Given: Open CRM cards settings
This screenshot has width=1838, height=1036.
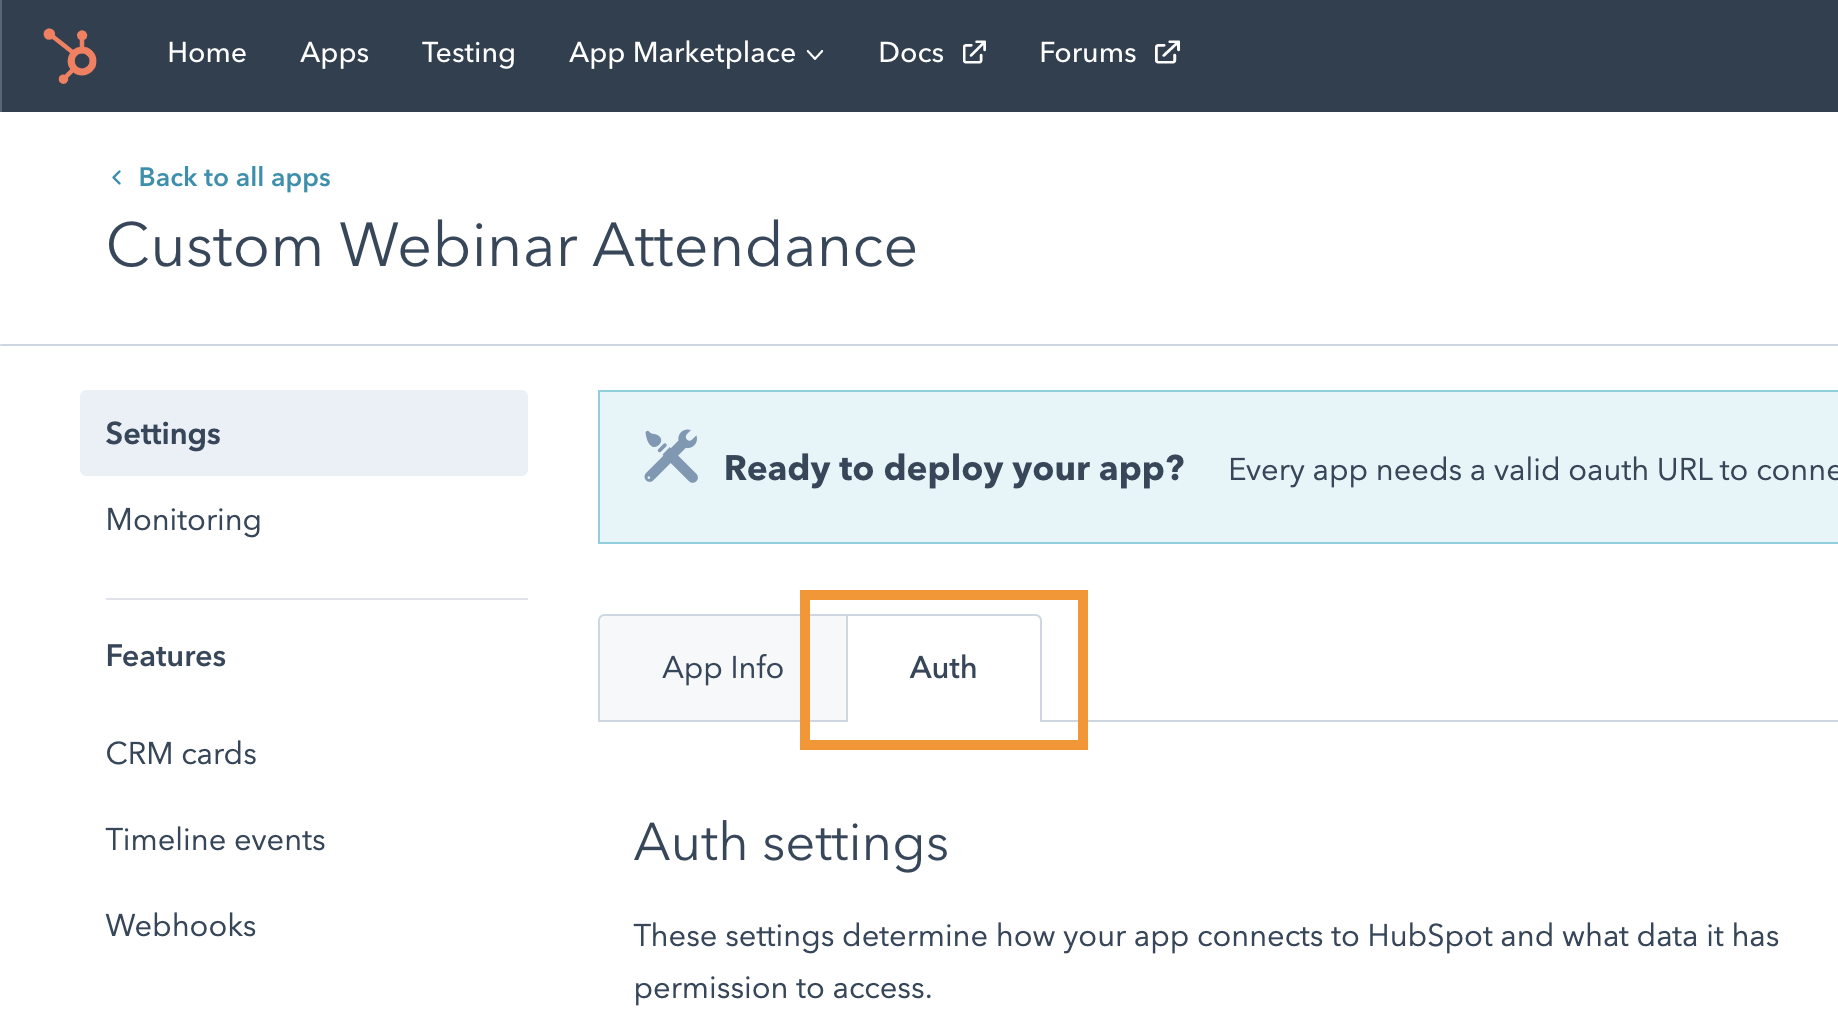Looking at the screenshot, I should (x=181, y=754).
